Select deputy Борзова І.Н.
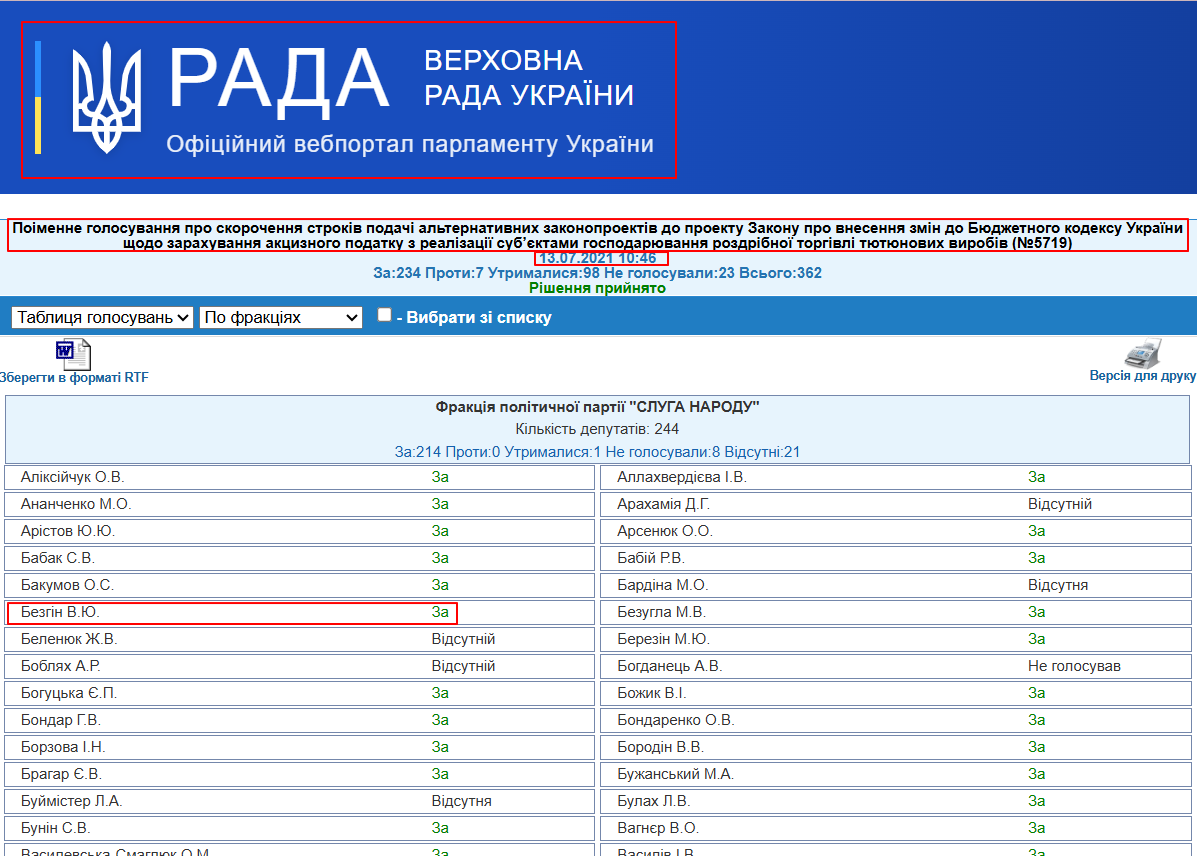The width and height of the screenshot is (1197, 856). pos(63,747)
